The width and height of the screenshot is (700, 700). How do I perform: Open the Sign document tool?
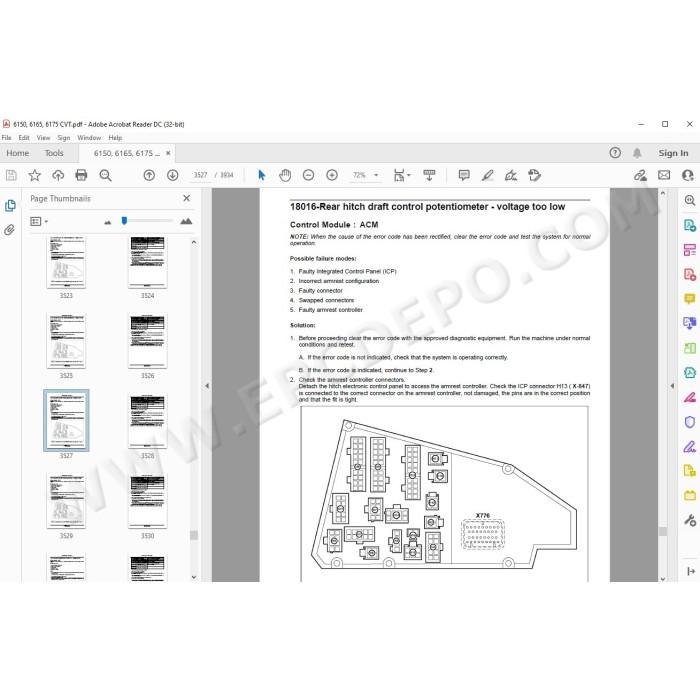coord(511,175)
